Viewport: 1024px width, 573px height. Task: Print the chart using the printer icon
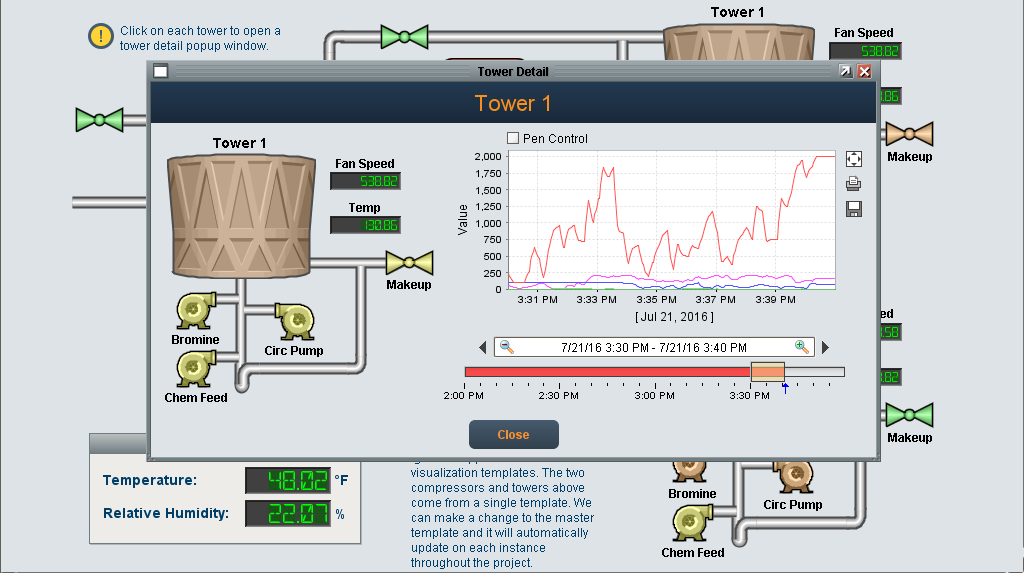[x=853, y=184]
